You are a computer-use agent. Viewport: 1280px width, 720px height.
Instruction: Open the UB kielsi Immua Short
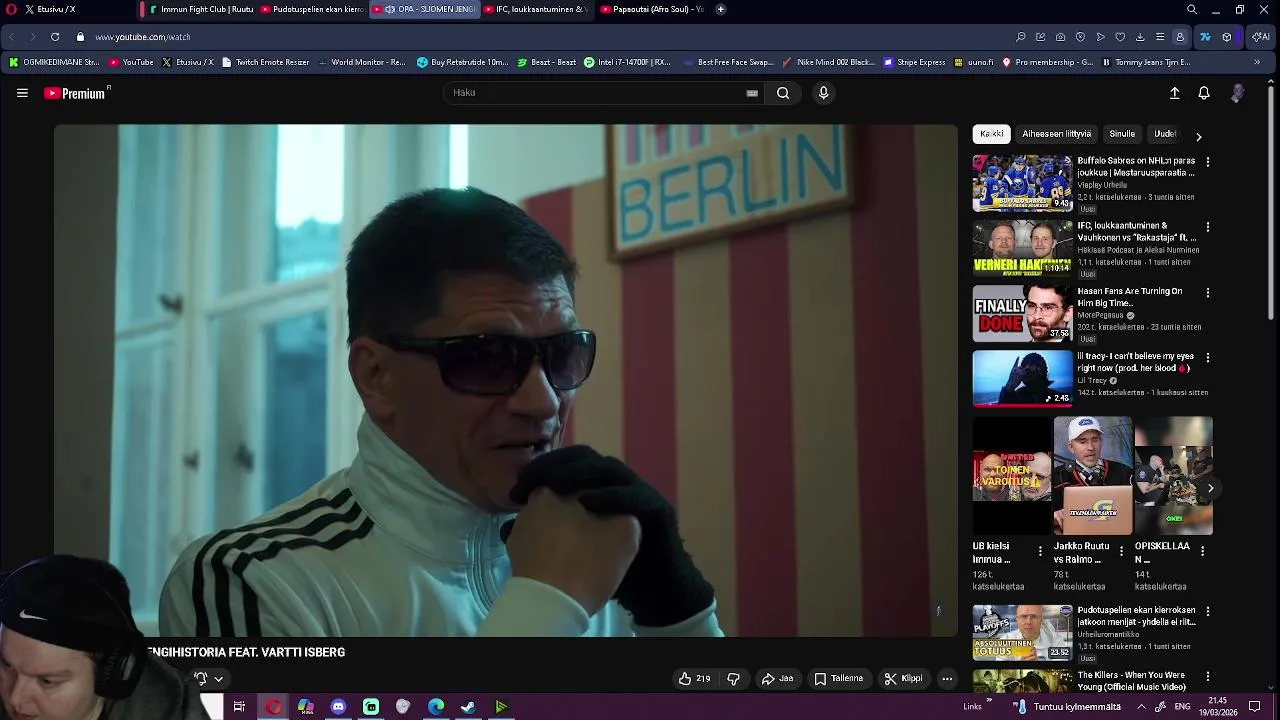click(x=1012, y=476)
